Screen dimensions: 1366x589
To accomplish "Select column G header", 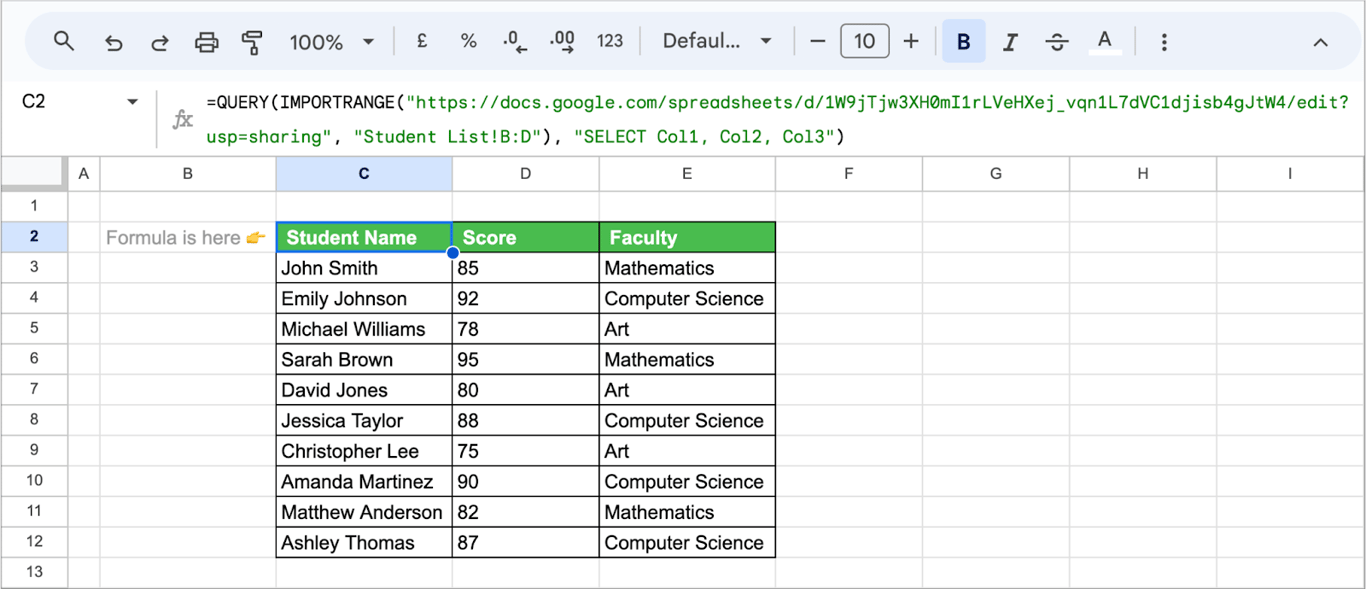I will pos(996,174).
